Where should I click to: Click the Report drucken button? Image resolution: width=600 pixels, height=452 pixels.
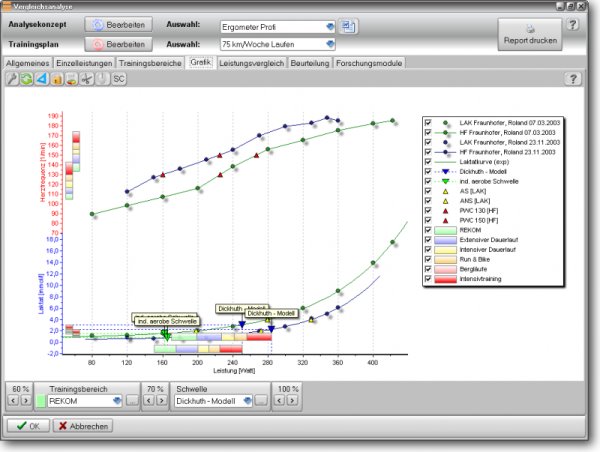click(x=530, y=34)
